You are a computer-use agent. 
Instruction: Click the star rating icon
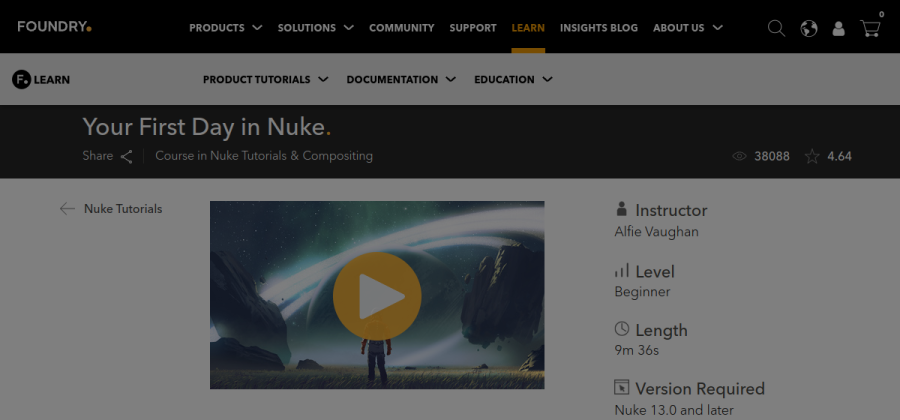coord(812,156)
